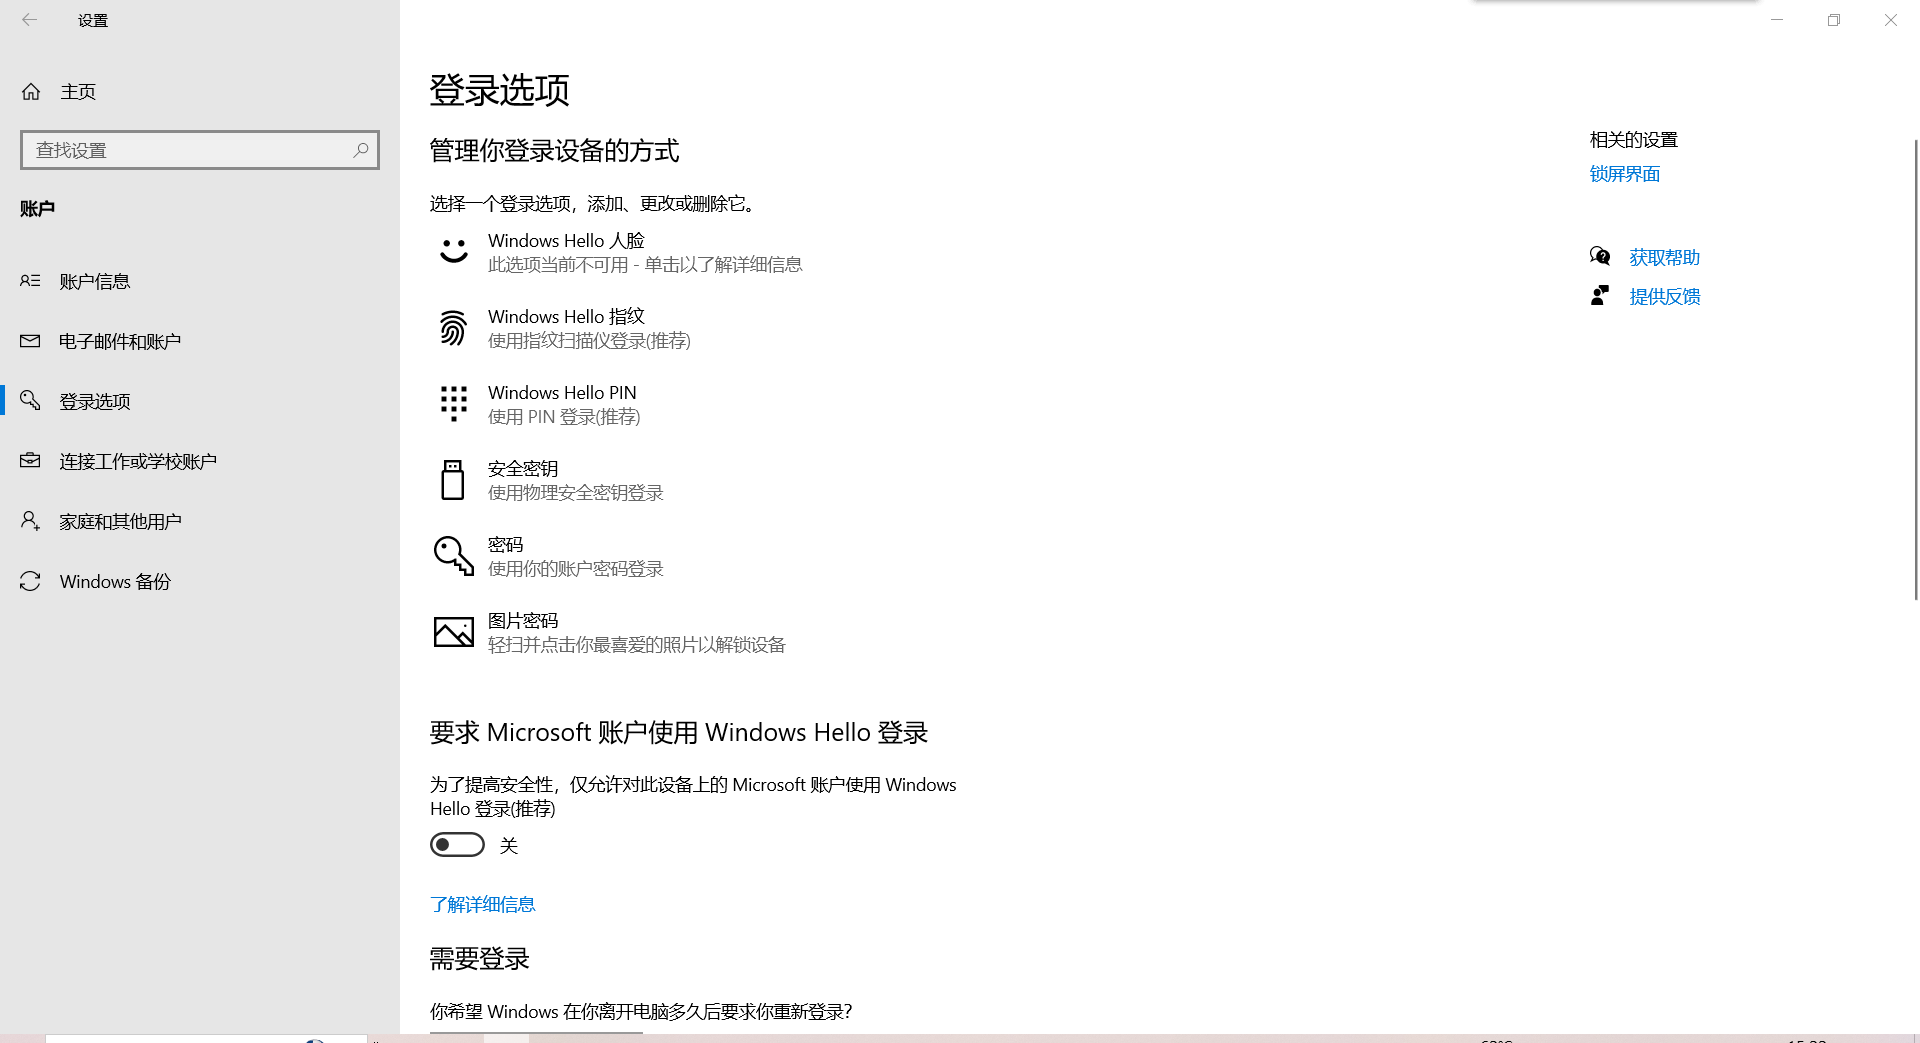This screenshot has height=1043, width=1920.
Task: Open 账户信息 in the sidebar
Action: tap(200, 281)
